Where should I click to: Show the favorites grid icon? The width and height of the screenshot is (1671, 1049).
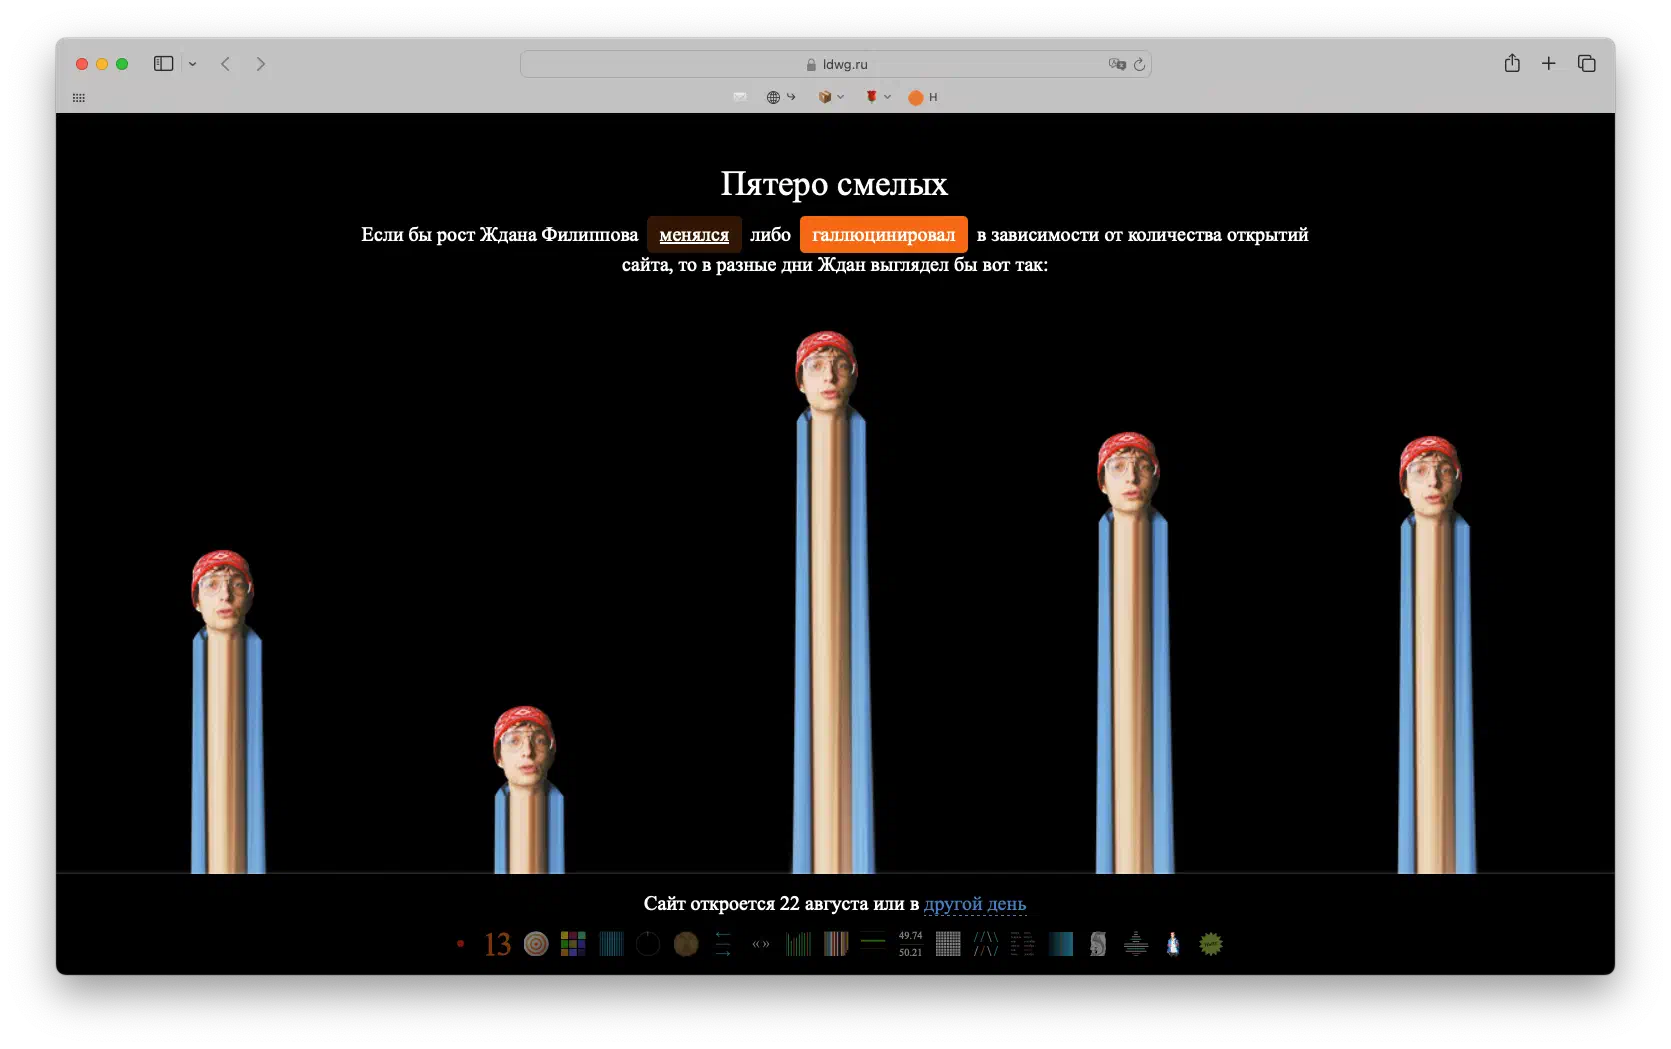tap(79, 97)
